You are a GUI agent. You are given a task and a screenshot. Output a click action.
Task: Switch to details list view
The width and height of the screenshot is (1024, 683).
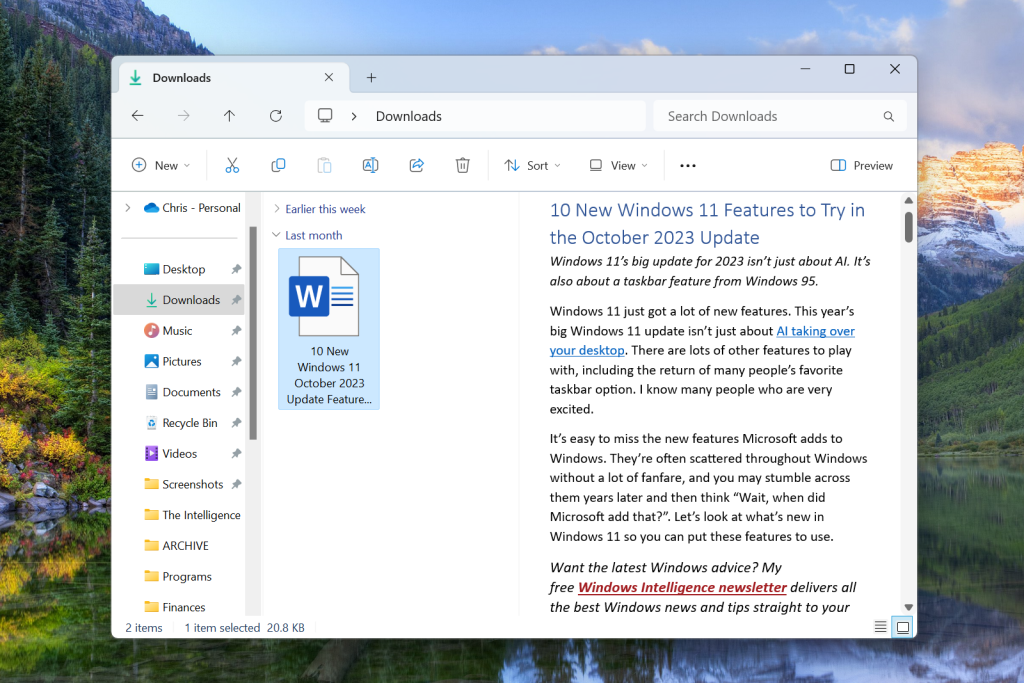pyautogui.click(x=880, y=627)
